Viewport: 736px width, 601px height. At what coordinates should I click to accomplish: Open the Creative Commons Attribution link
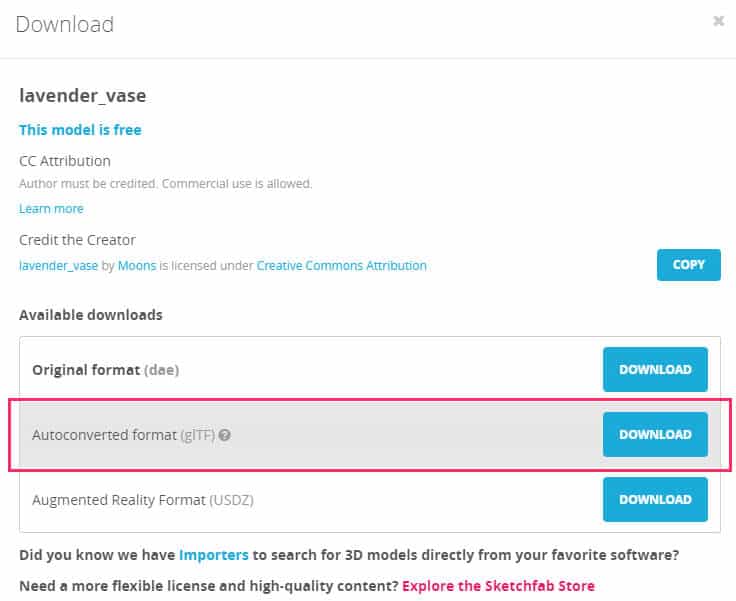pyautogui.click(x=341, y=265)
